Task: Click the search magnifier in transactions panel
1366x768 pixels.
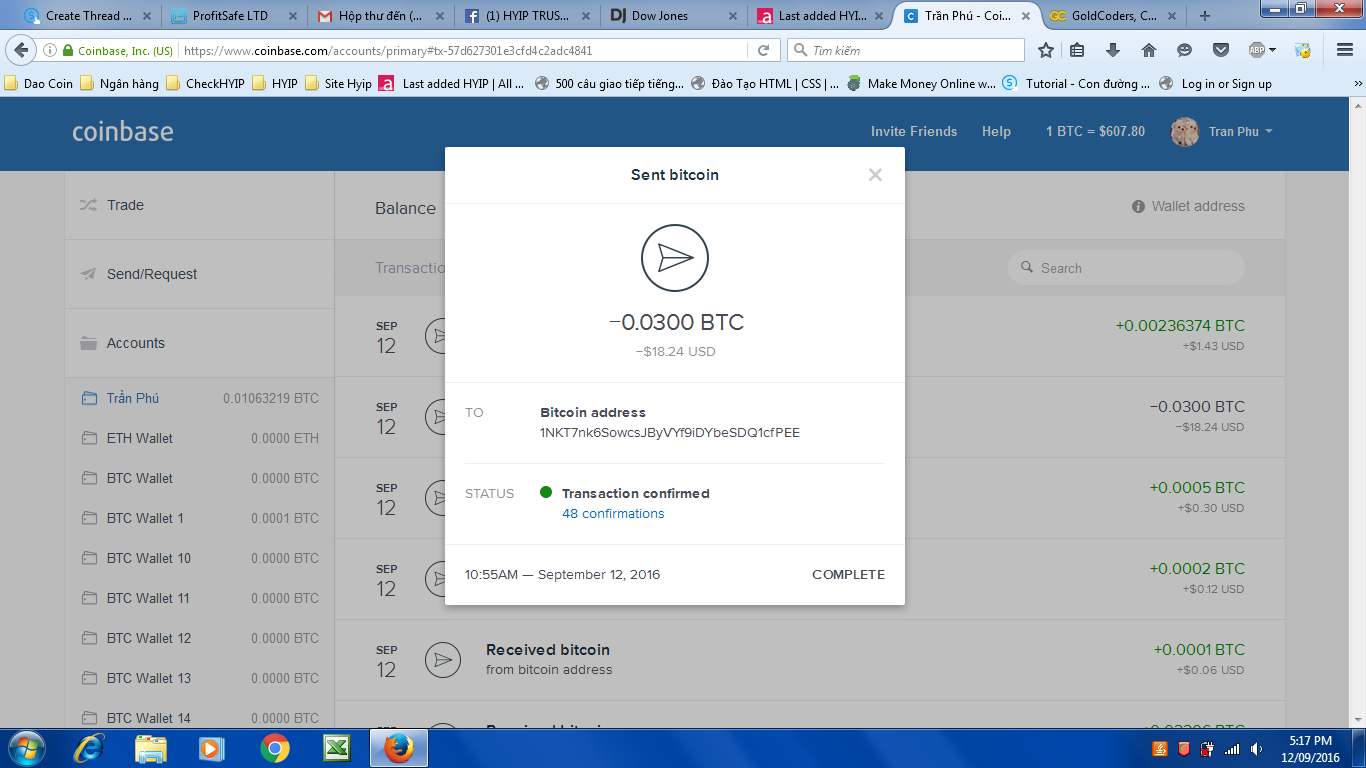Action: coord(1028,267)
